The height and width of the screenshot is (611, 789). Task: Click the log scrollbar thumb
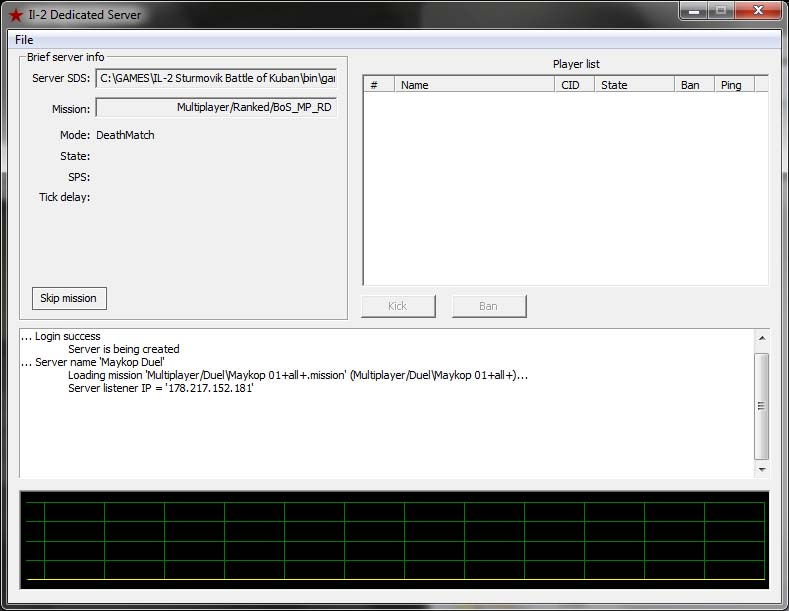click(x=762, y=406)
